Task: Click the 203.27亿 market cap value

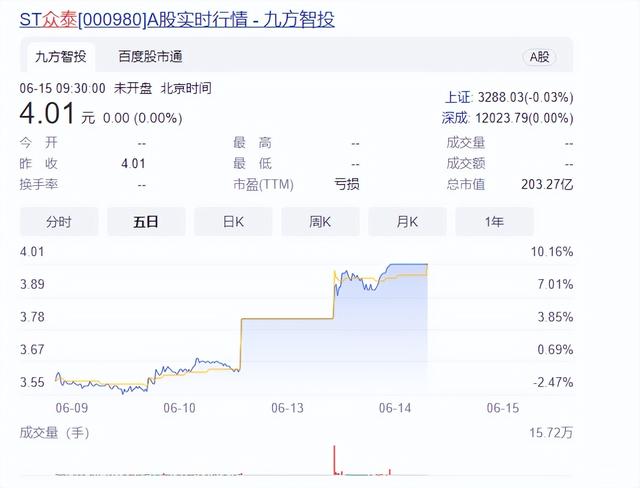Action: (x=547, y=184)
